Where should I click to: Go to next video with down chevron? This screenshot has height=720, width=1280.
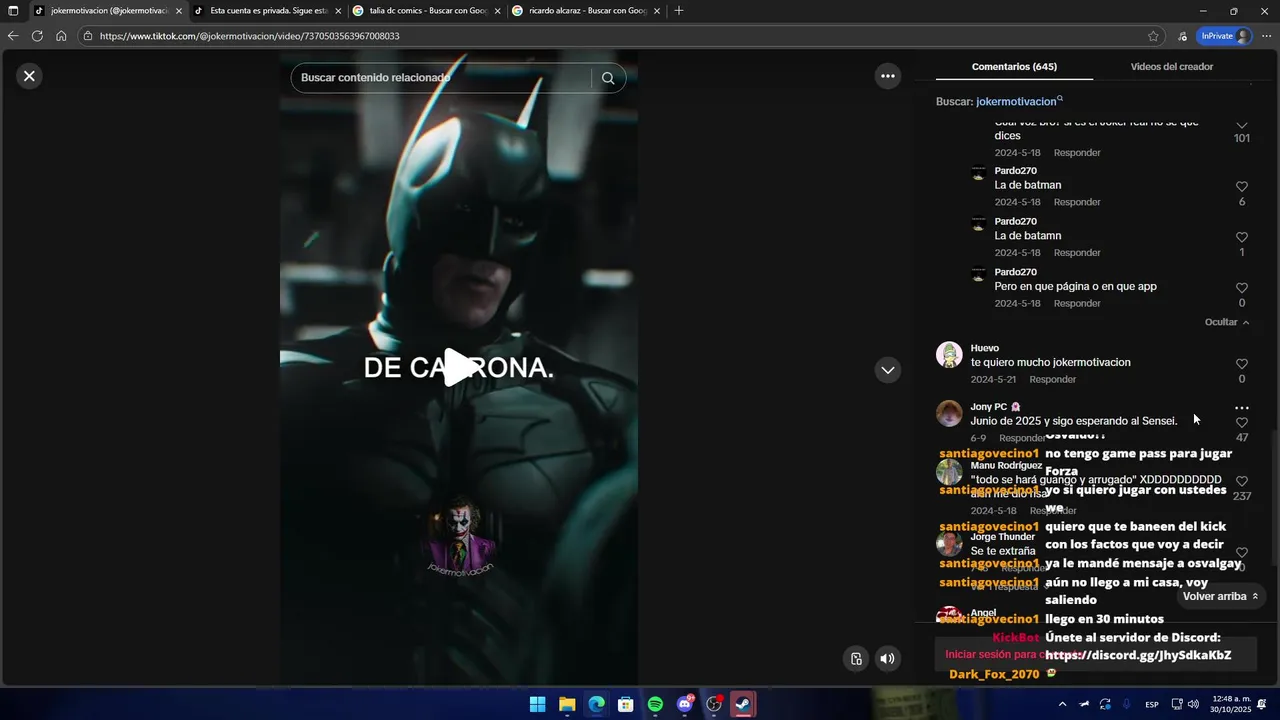tap(887, 370)
